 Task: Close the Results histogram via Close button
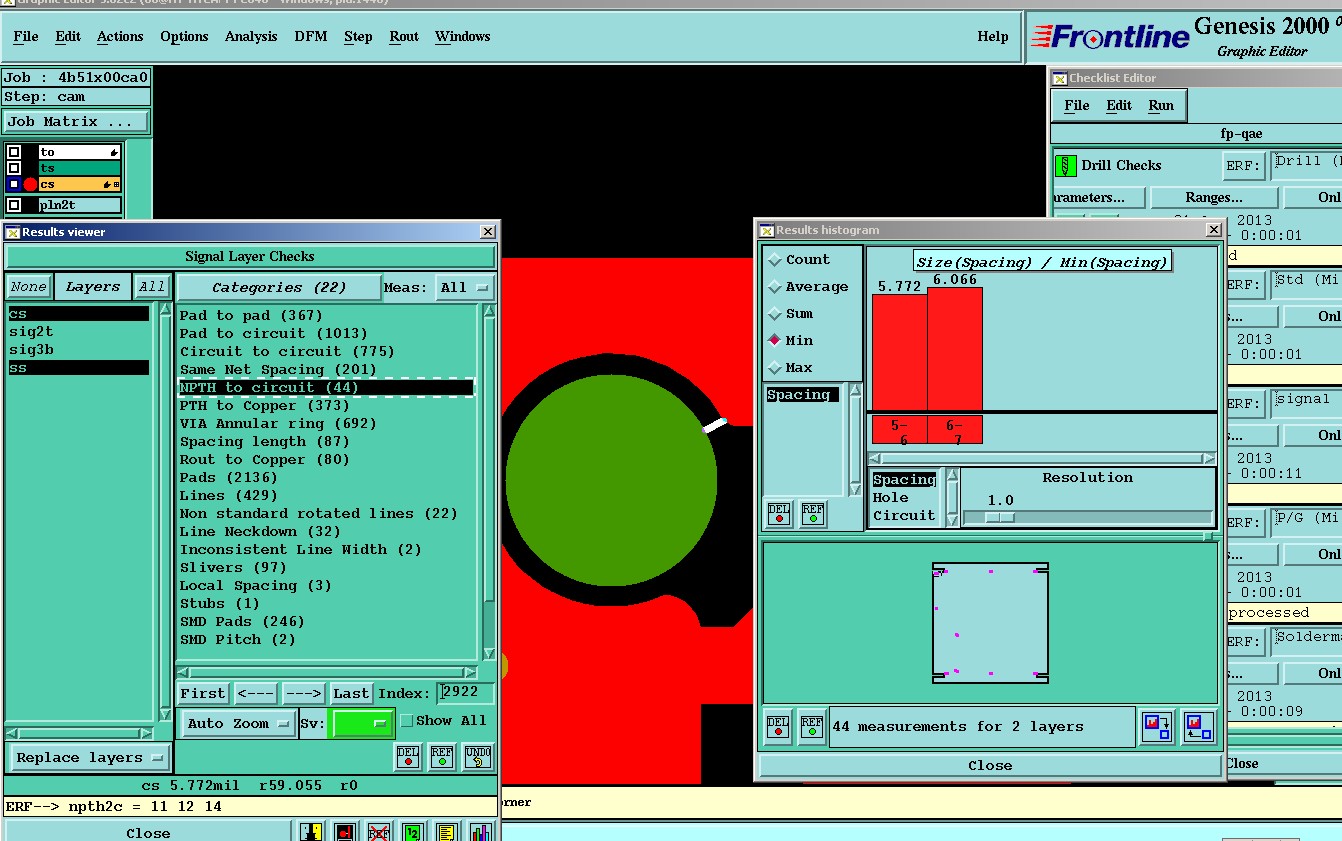tap(990, 765)
